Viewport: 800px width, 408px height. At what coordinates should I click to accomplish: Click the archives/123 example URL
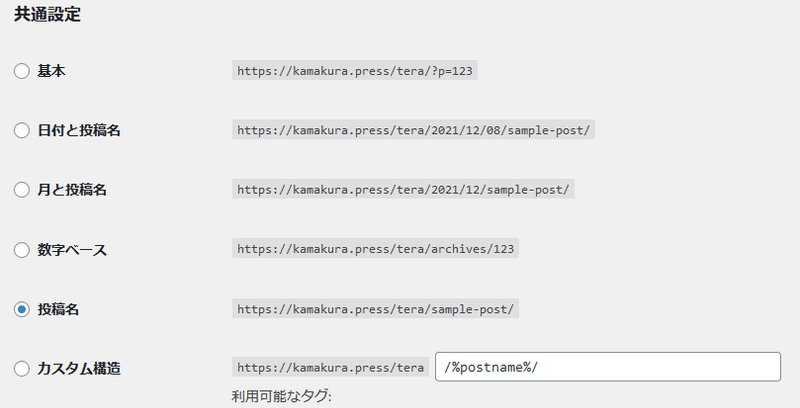(x=376, y=249)
